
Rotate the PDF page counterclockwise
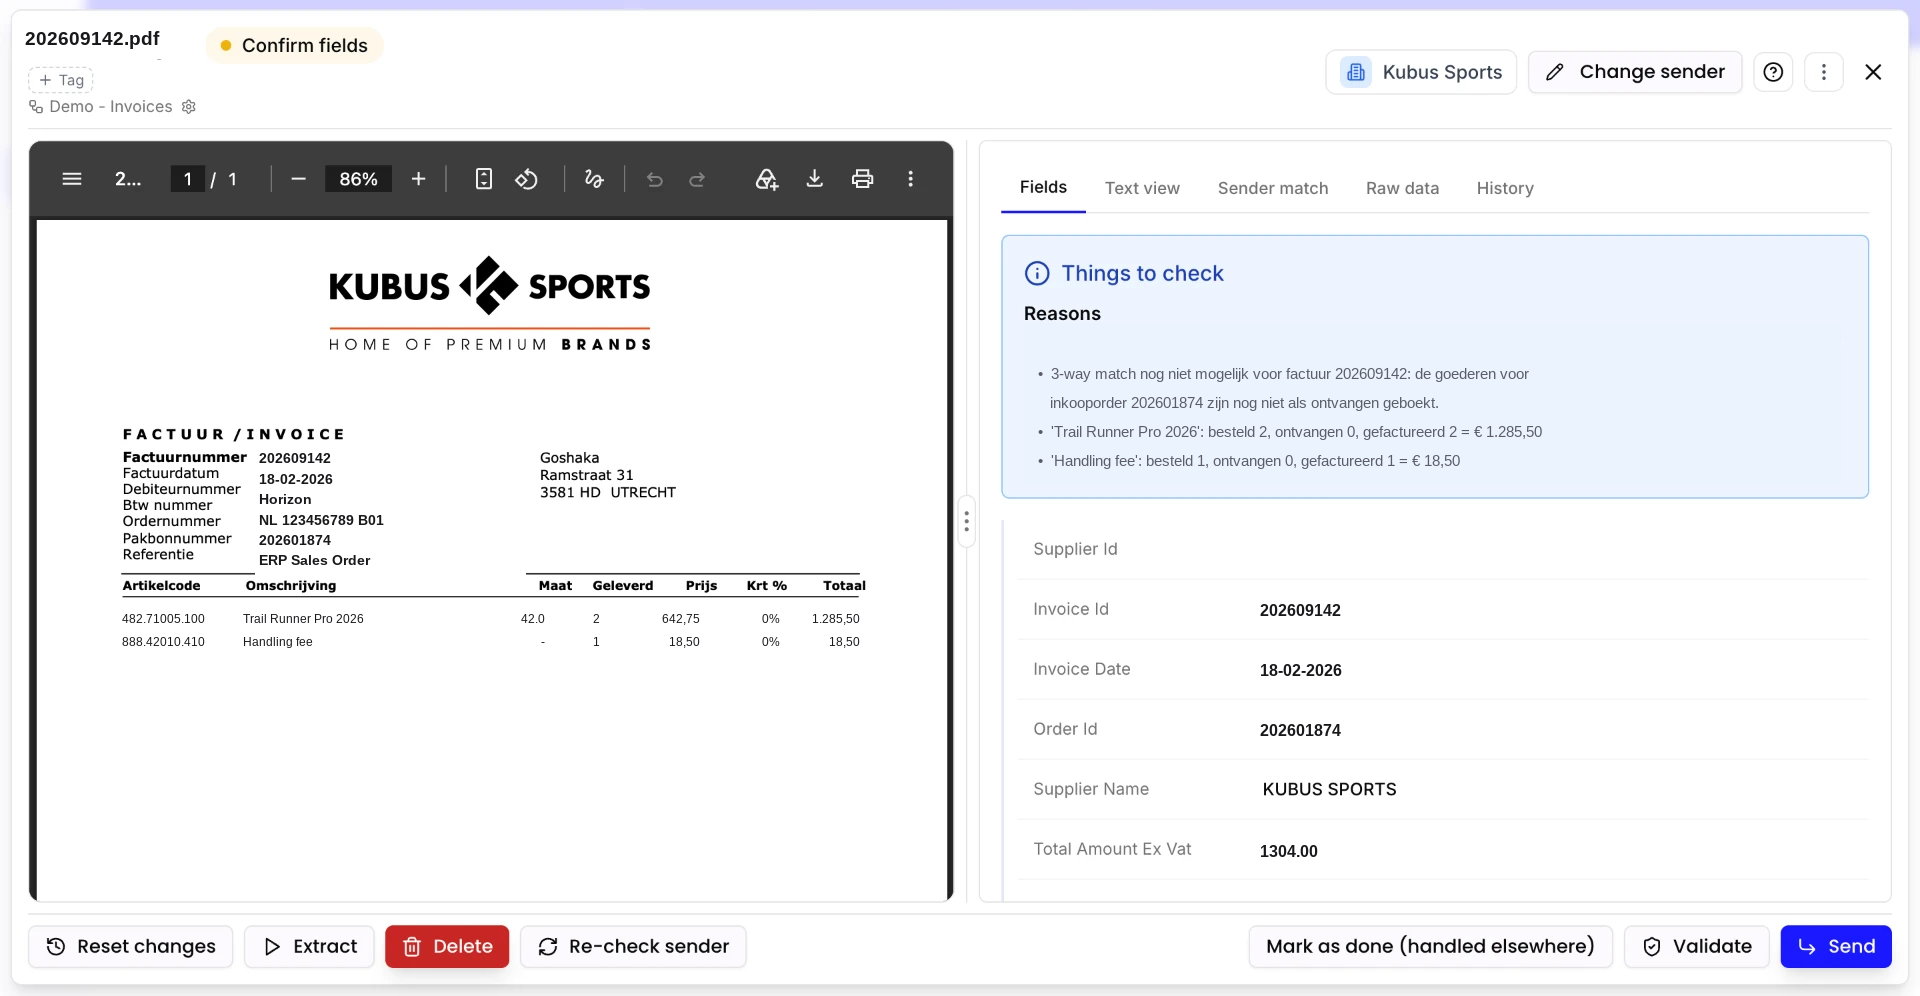click(527, 179)
